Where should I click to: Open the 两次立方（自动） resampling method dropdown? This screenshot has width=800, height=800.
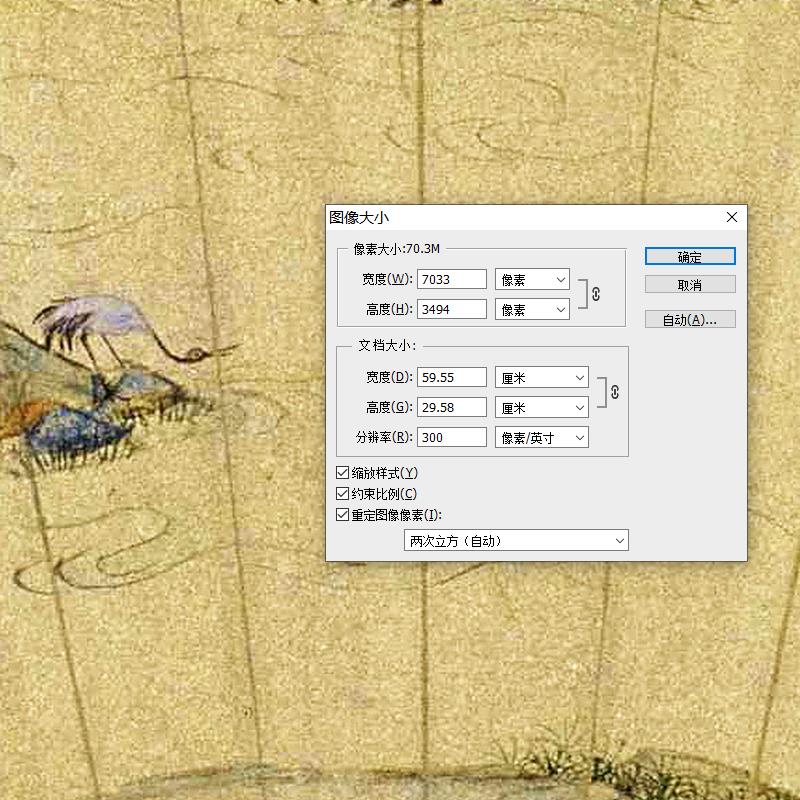point(516,540)
